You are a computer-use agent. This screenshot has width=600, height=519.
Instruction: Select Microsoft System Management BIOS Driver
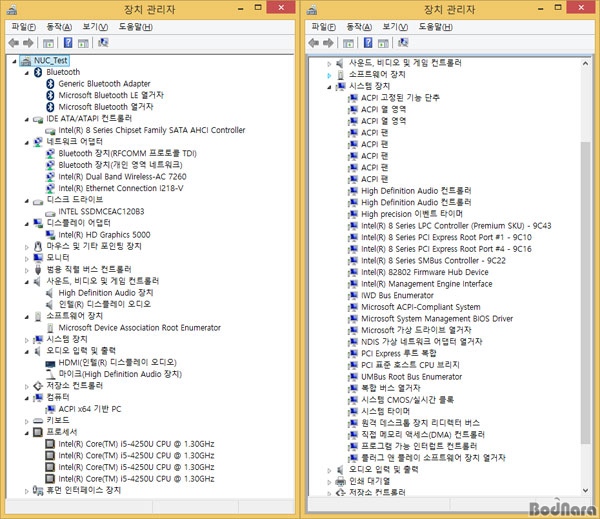pos(437,318)
